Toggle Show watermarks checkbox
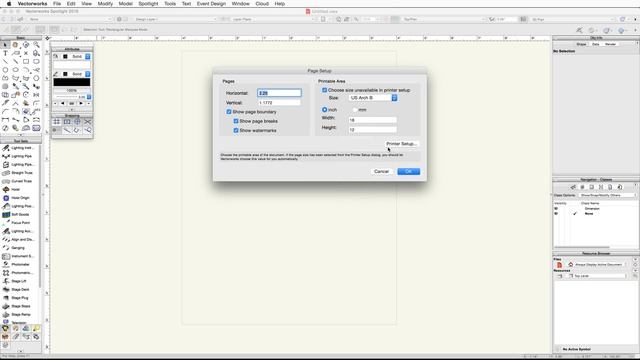The image size is (640, 360). pos(236,131)
